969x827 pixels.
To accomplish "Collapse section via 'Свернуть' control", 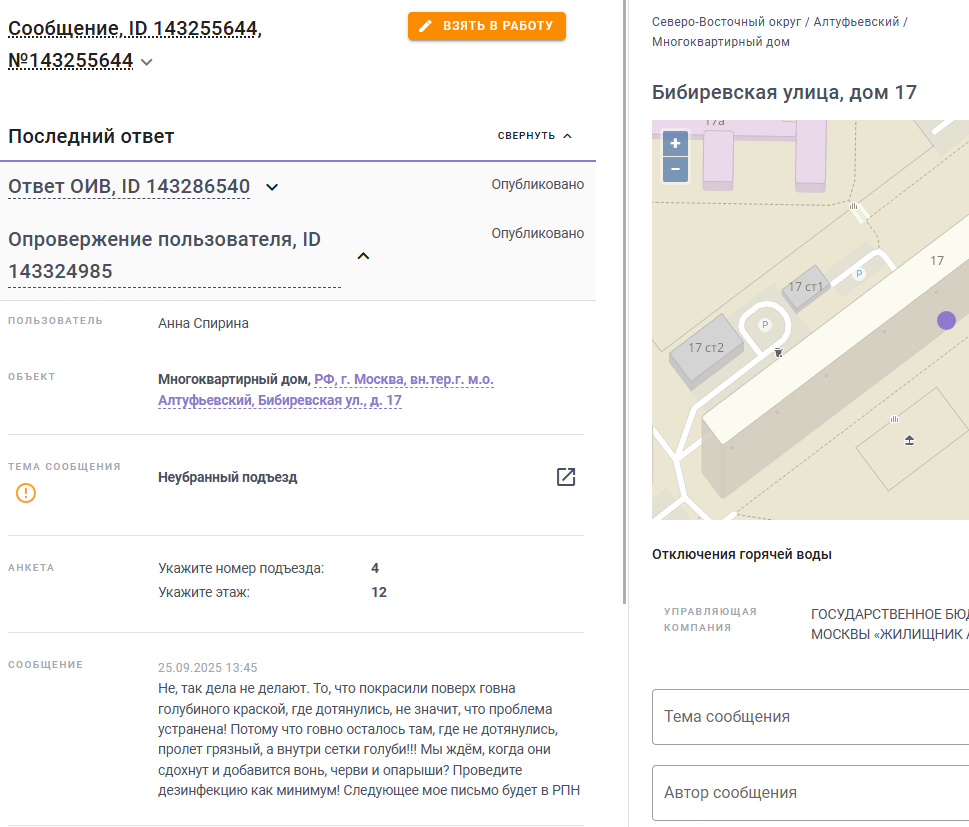I will (535, 135).
